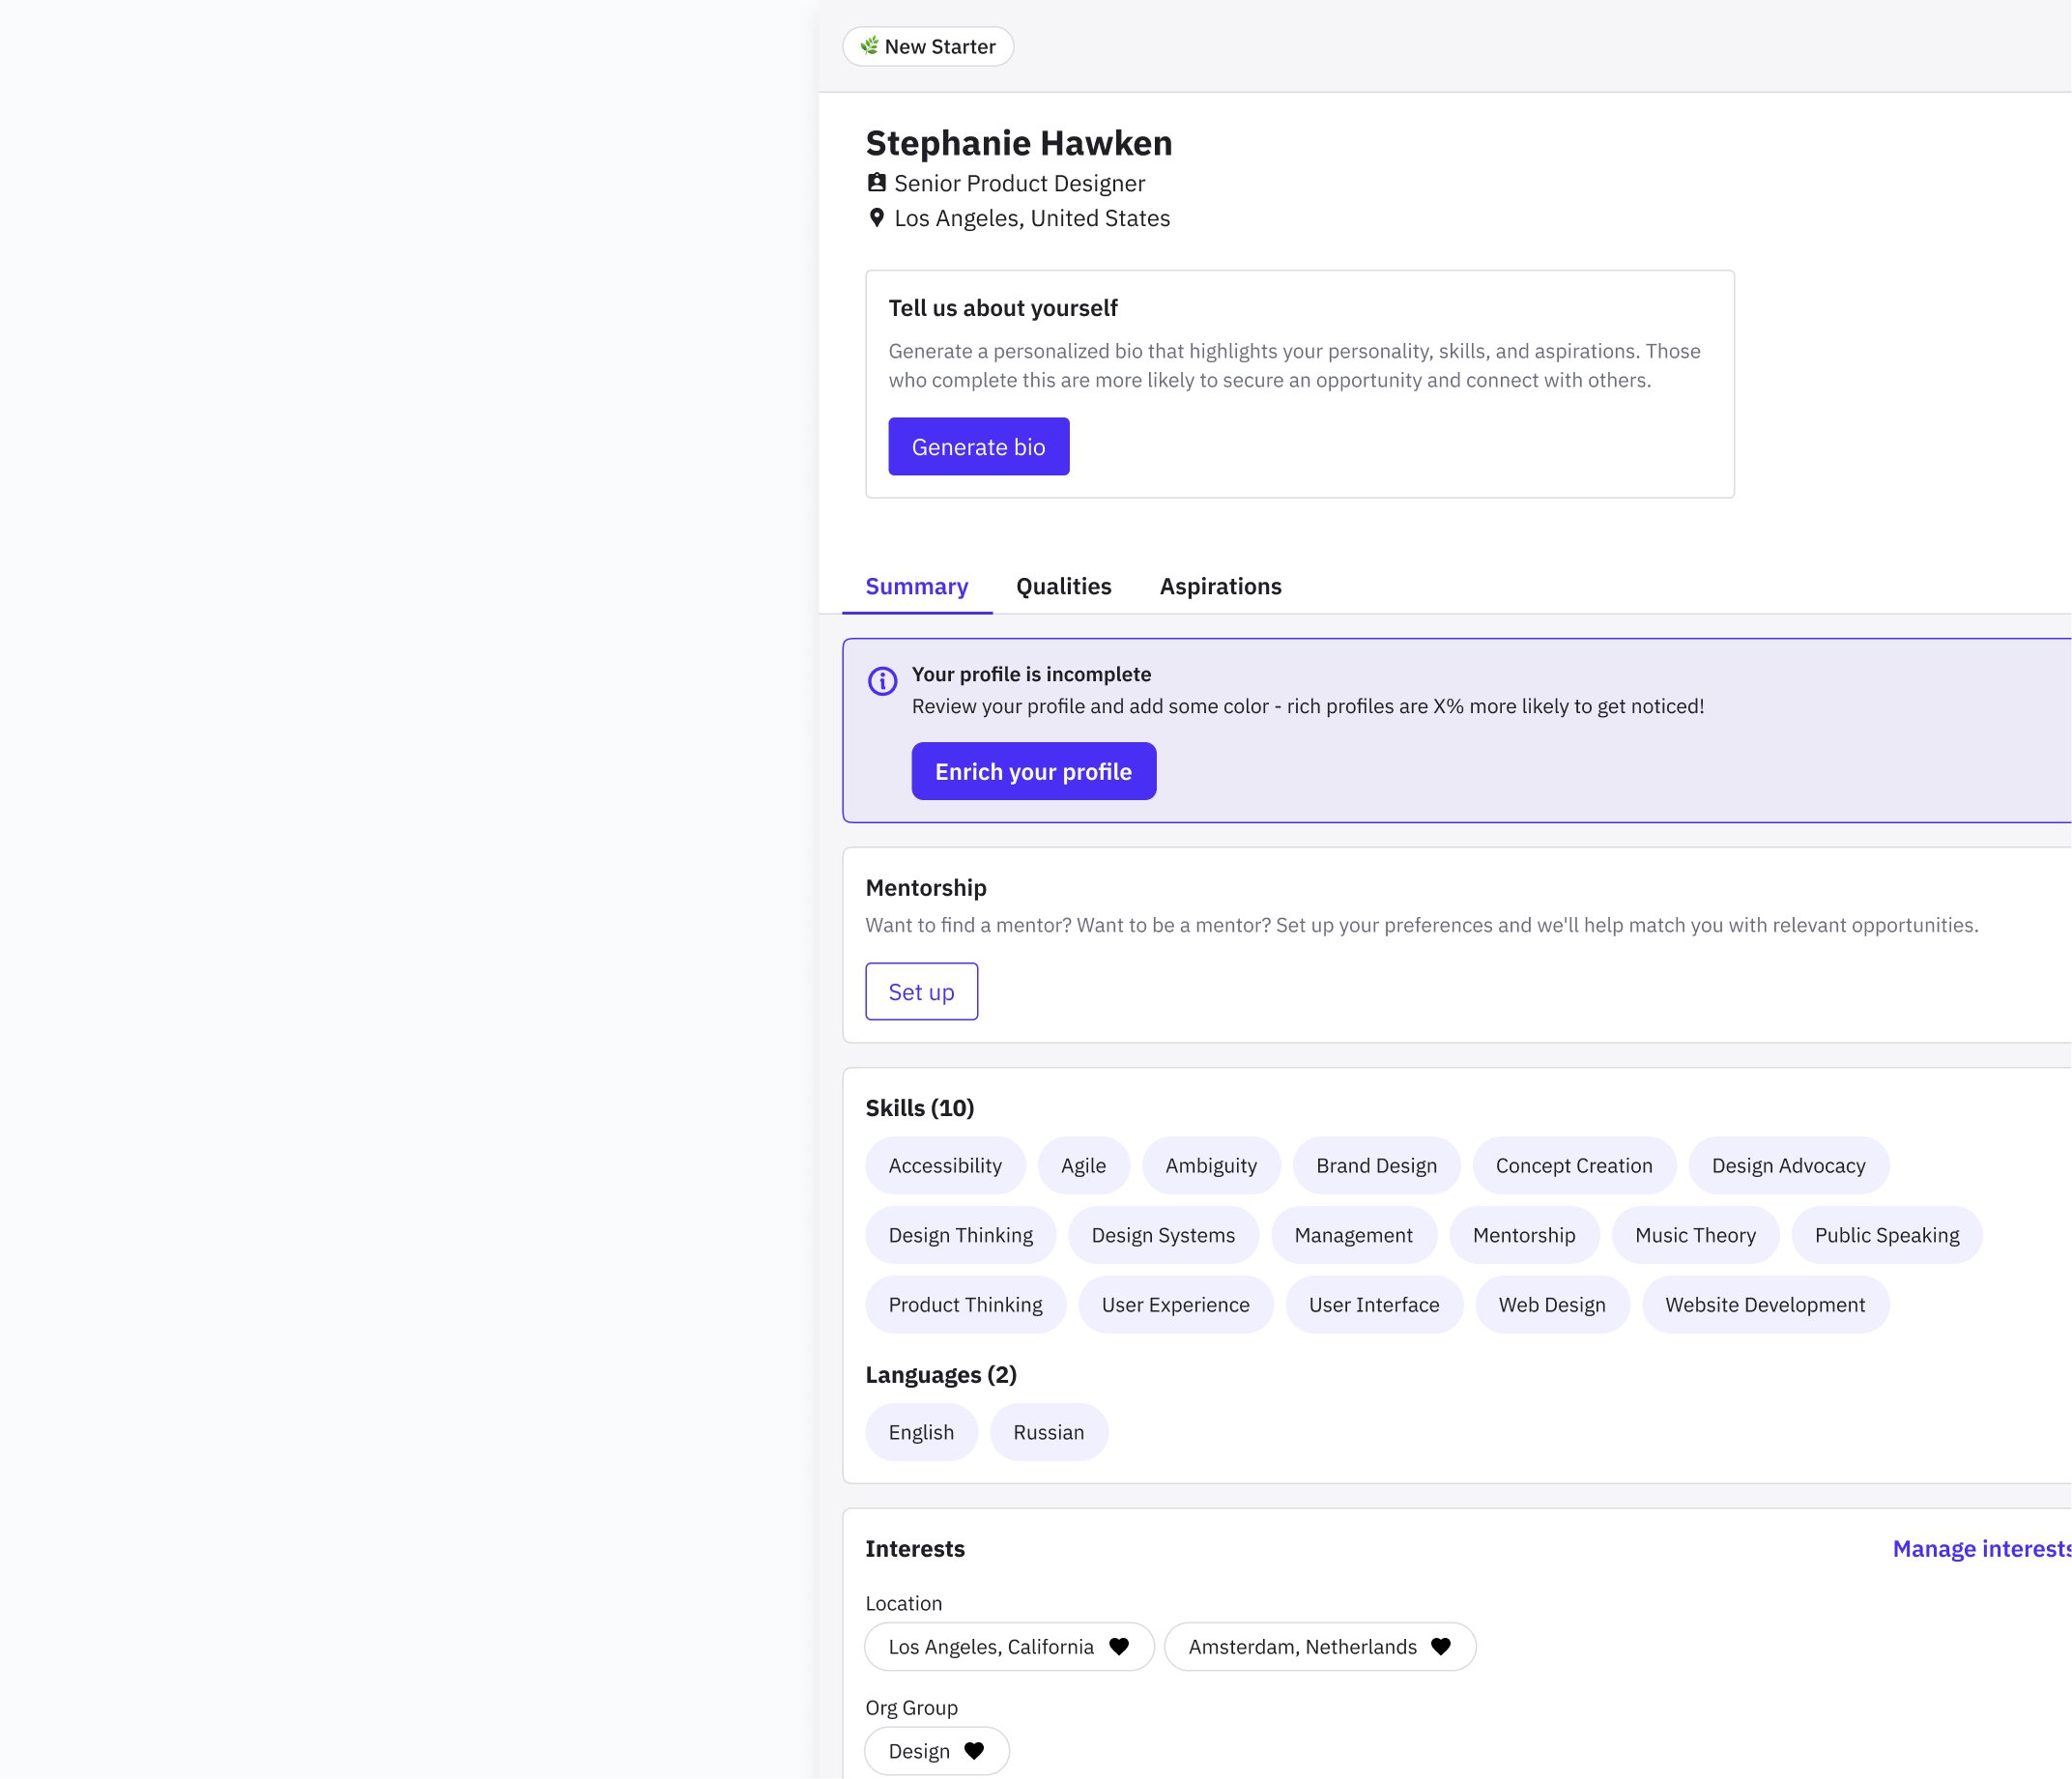Click the Russian language chip

tap(1048, 1433)
